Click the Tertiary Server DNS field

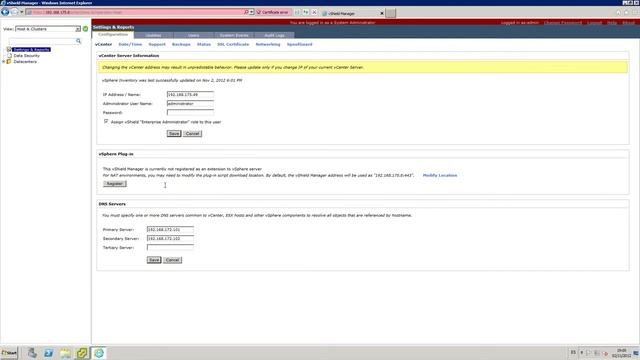point(170,247)
